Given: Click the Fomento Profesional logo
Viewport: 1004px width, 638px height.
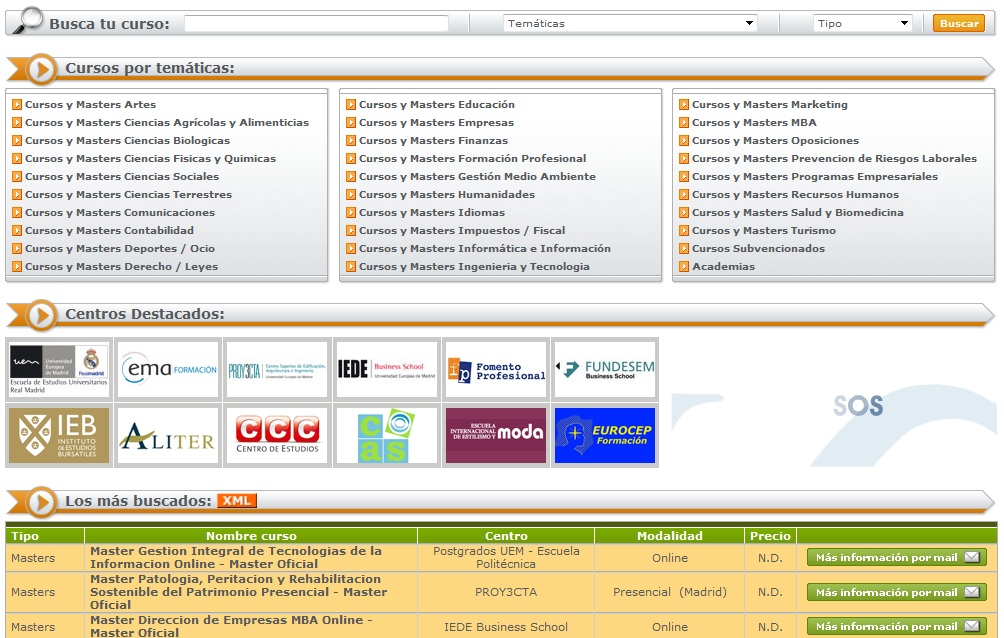Looking at the screenshot, I should 496,369.
